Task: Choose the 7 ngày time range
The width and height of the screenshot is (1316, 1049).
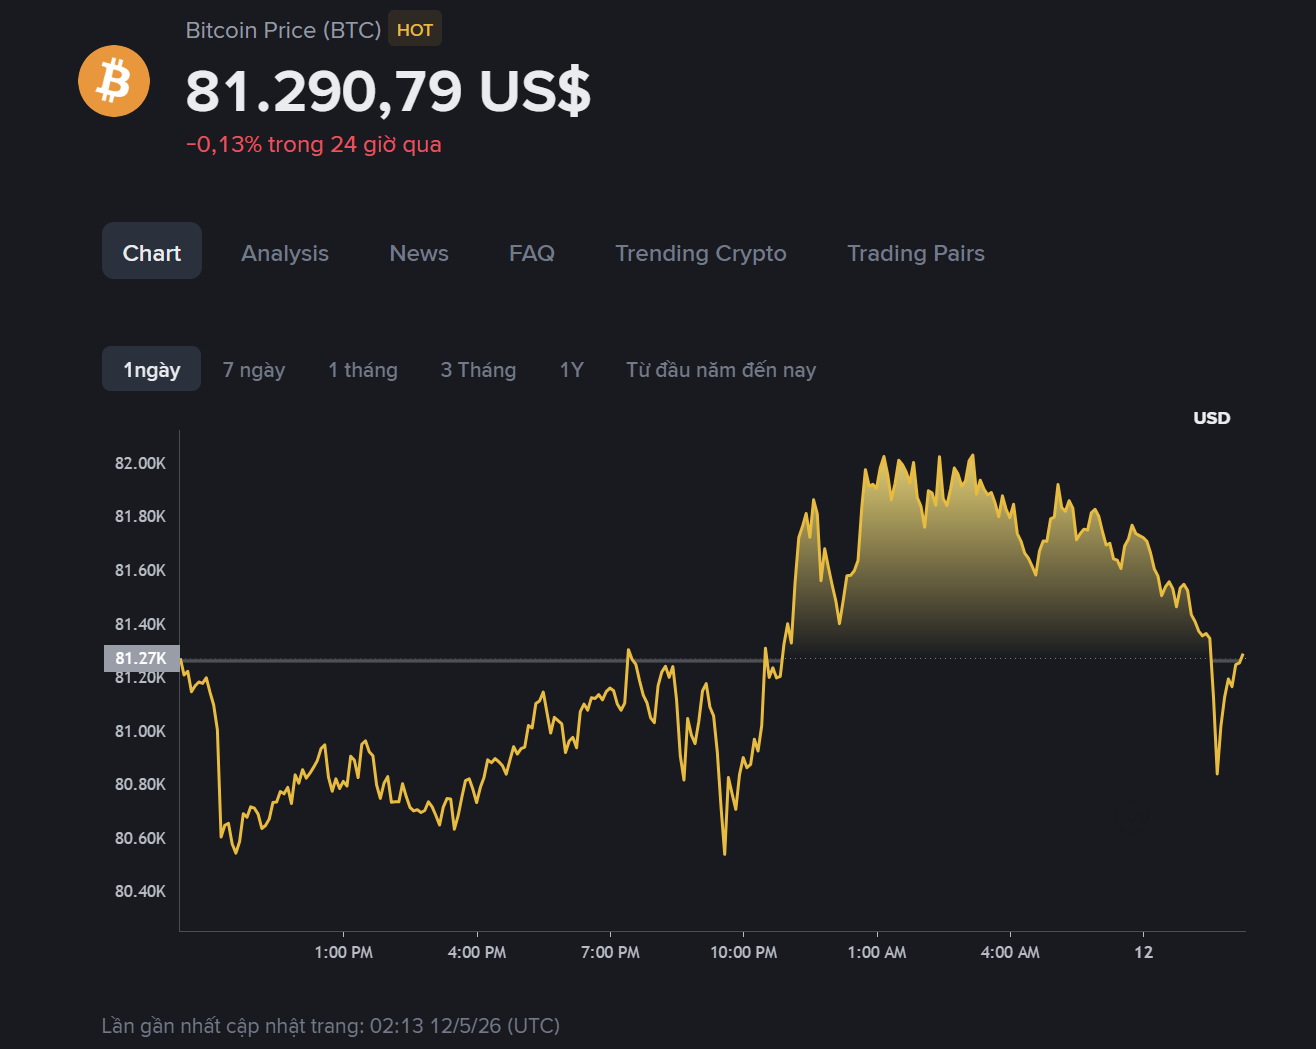Action: 254,370
